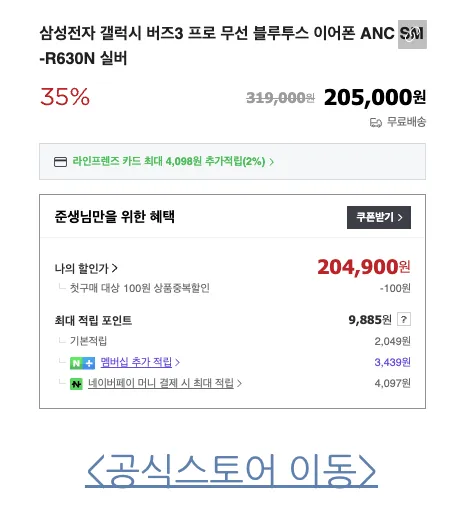The width and height of the screenshot is (468, 515).
Task: Click the 204,900원 my discount price
Action: pos(364,267)
